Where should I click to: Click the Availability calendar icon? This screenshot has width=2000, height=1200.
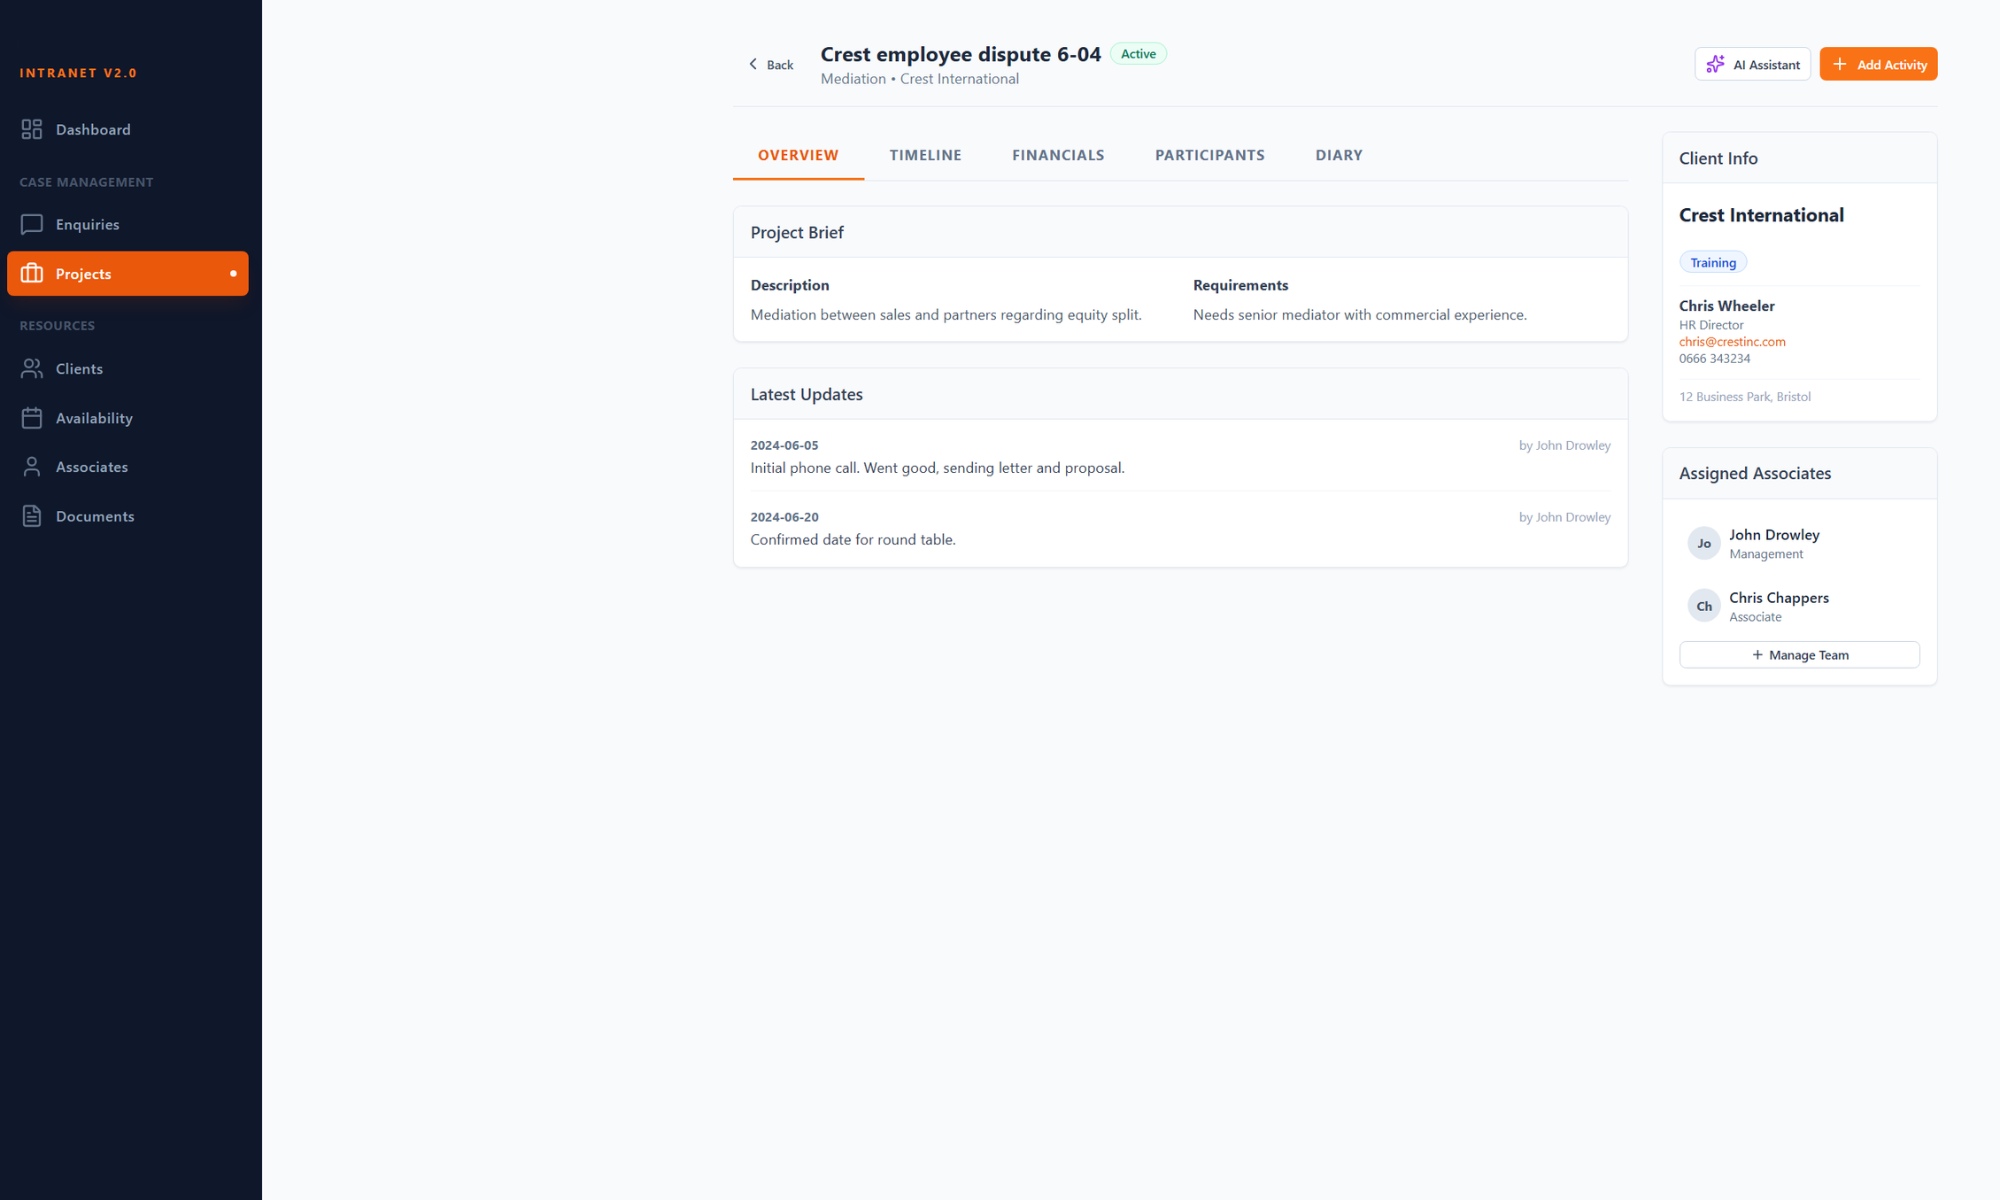pyautogui.click(x=32, y=418)
